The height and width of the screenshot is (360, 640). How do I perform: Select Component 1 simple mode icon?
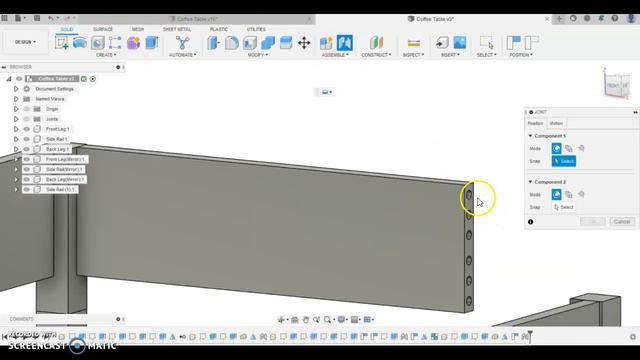coord(556,148)
